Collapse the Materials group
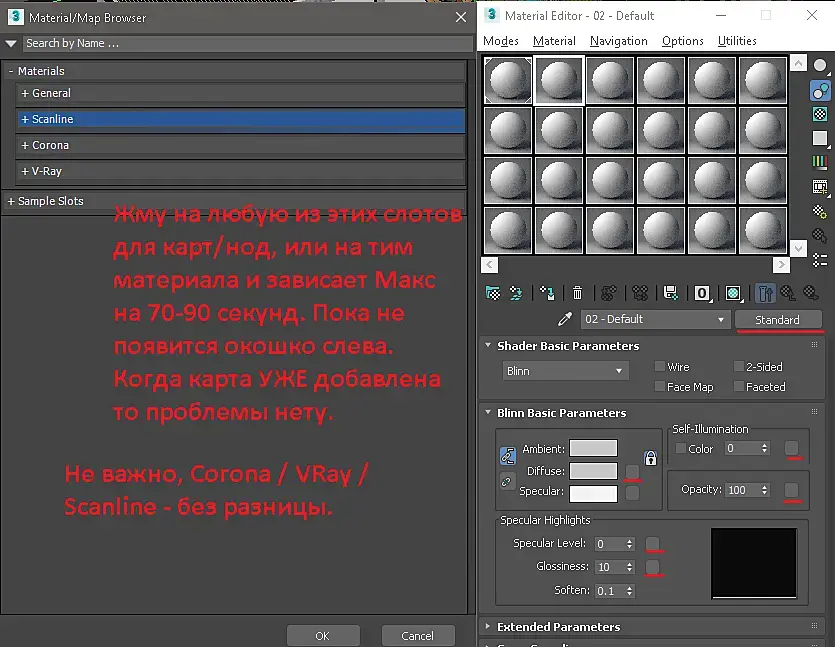 pos(11,71)
